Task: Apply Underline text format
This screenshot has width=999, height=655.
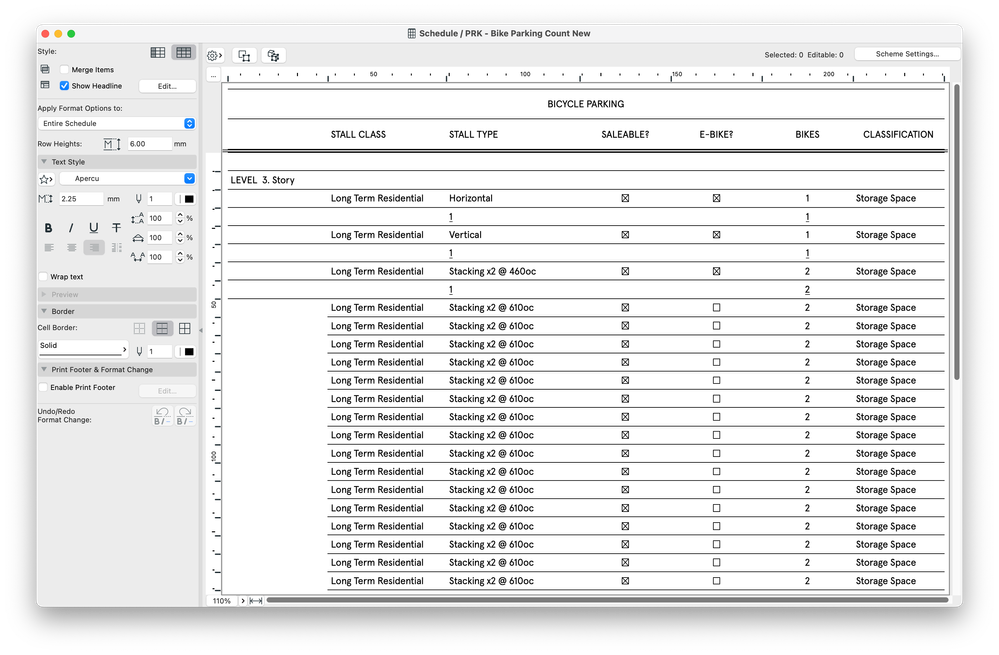Action: tap(94, 227)
